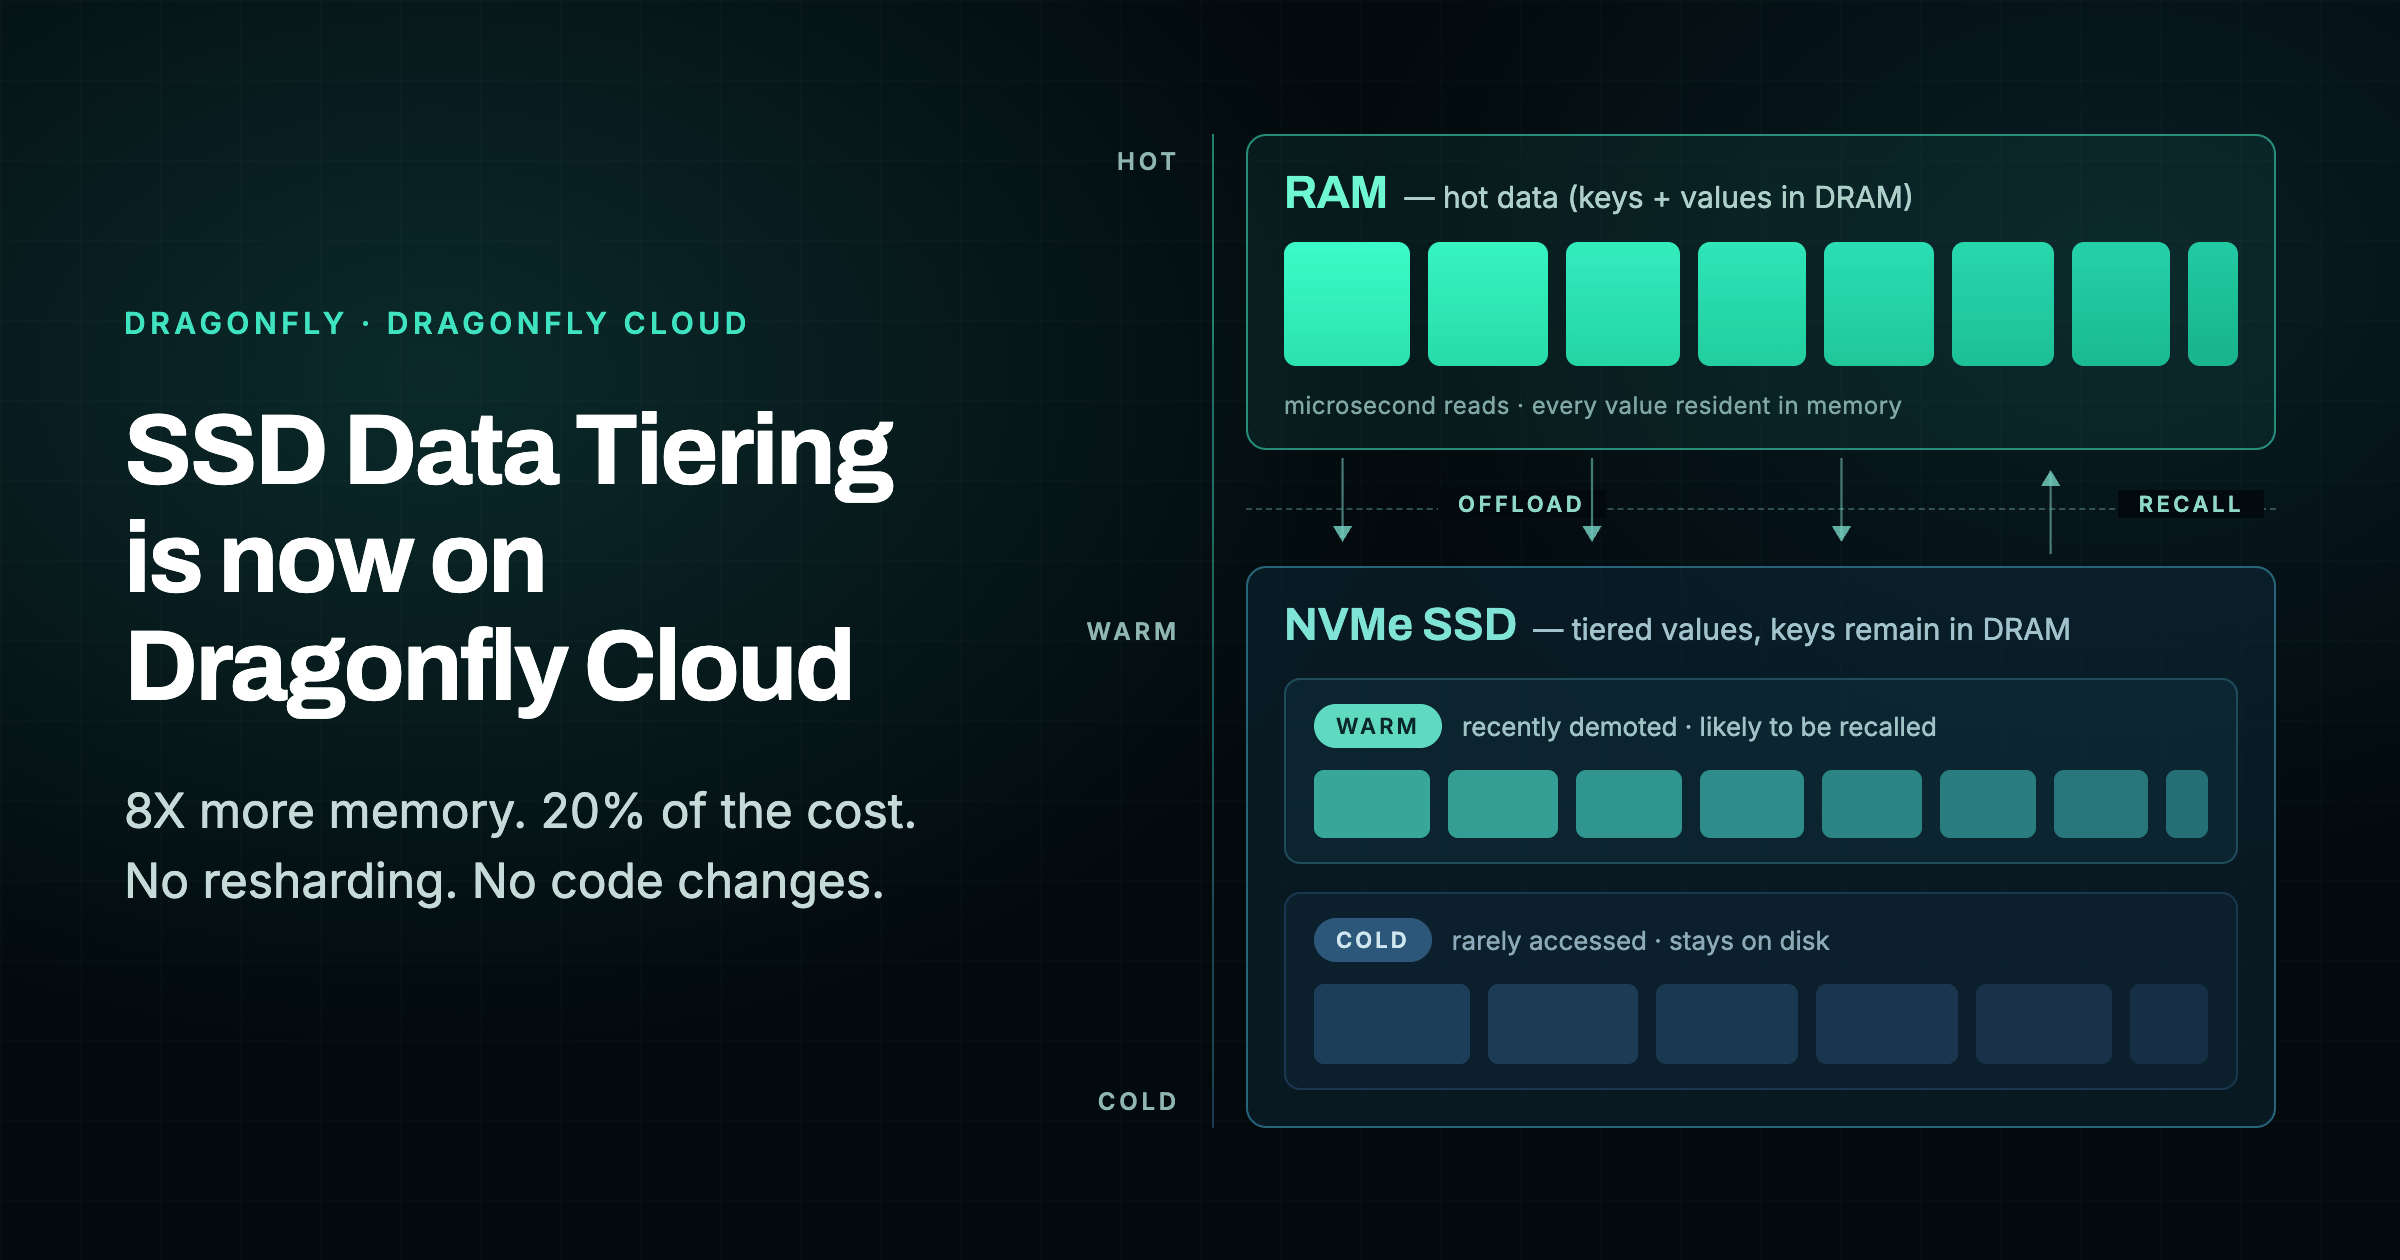The height and width of the screenshot is (1260, 2400).
Task: Click the NVMe SSD heading
Action: coord(1400,625)
